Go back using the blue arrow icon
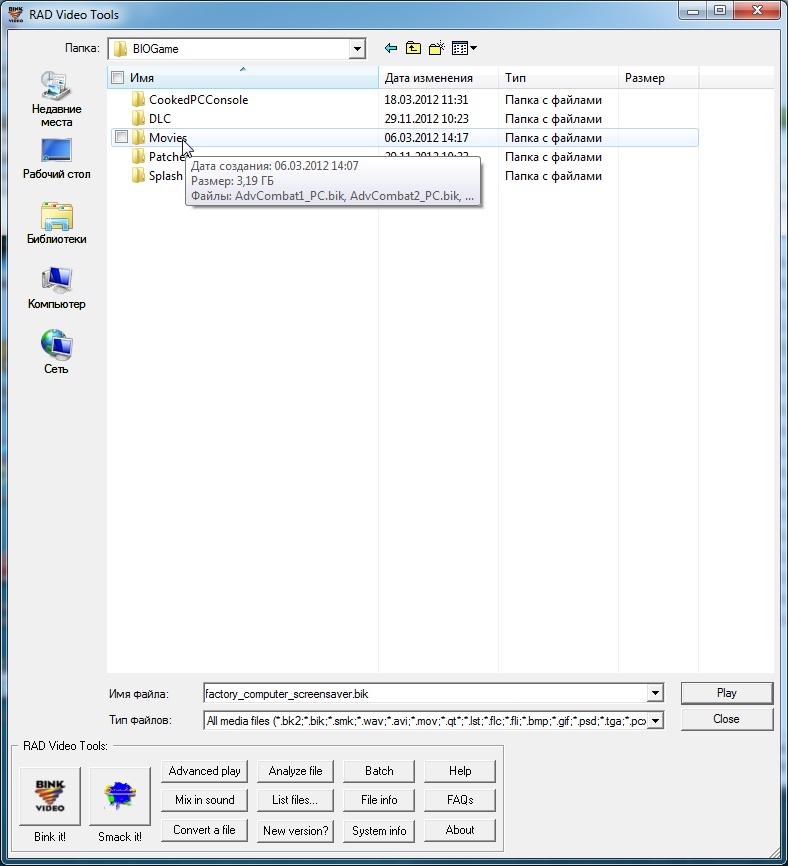Image resolution: width=788 pixels, height=866 pixels. coord(391,49)
